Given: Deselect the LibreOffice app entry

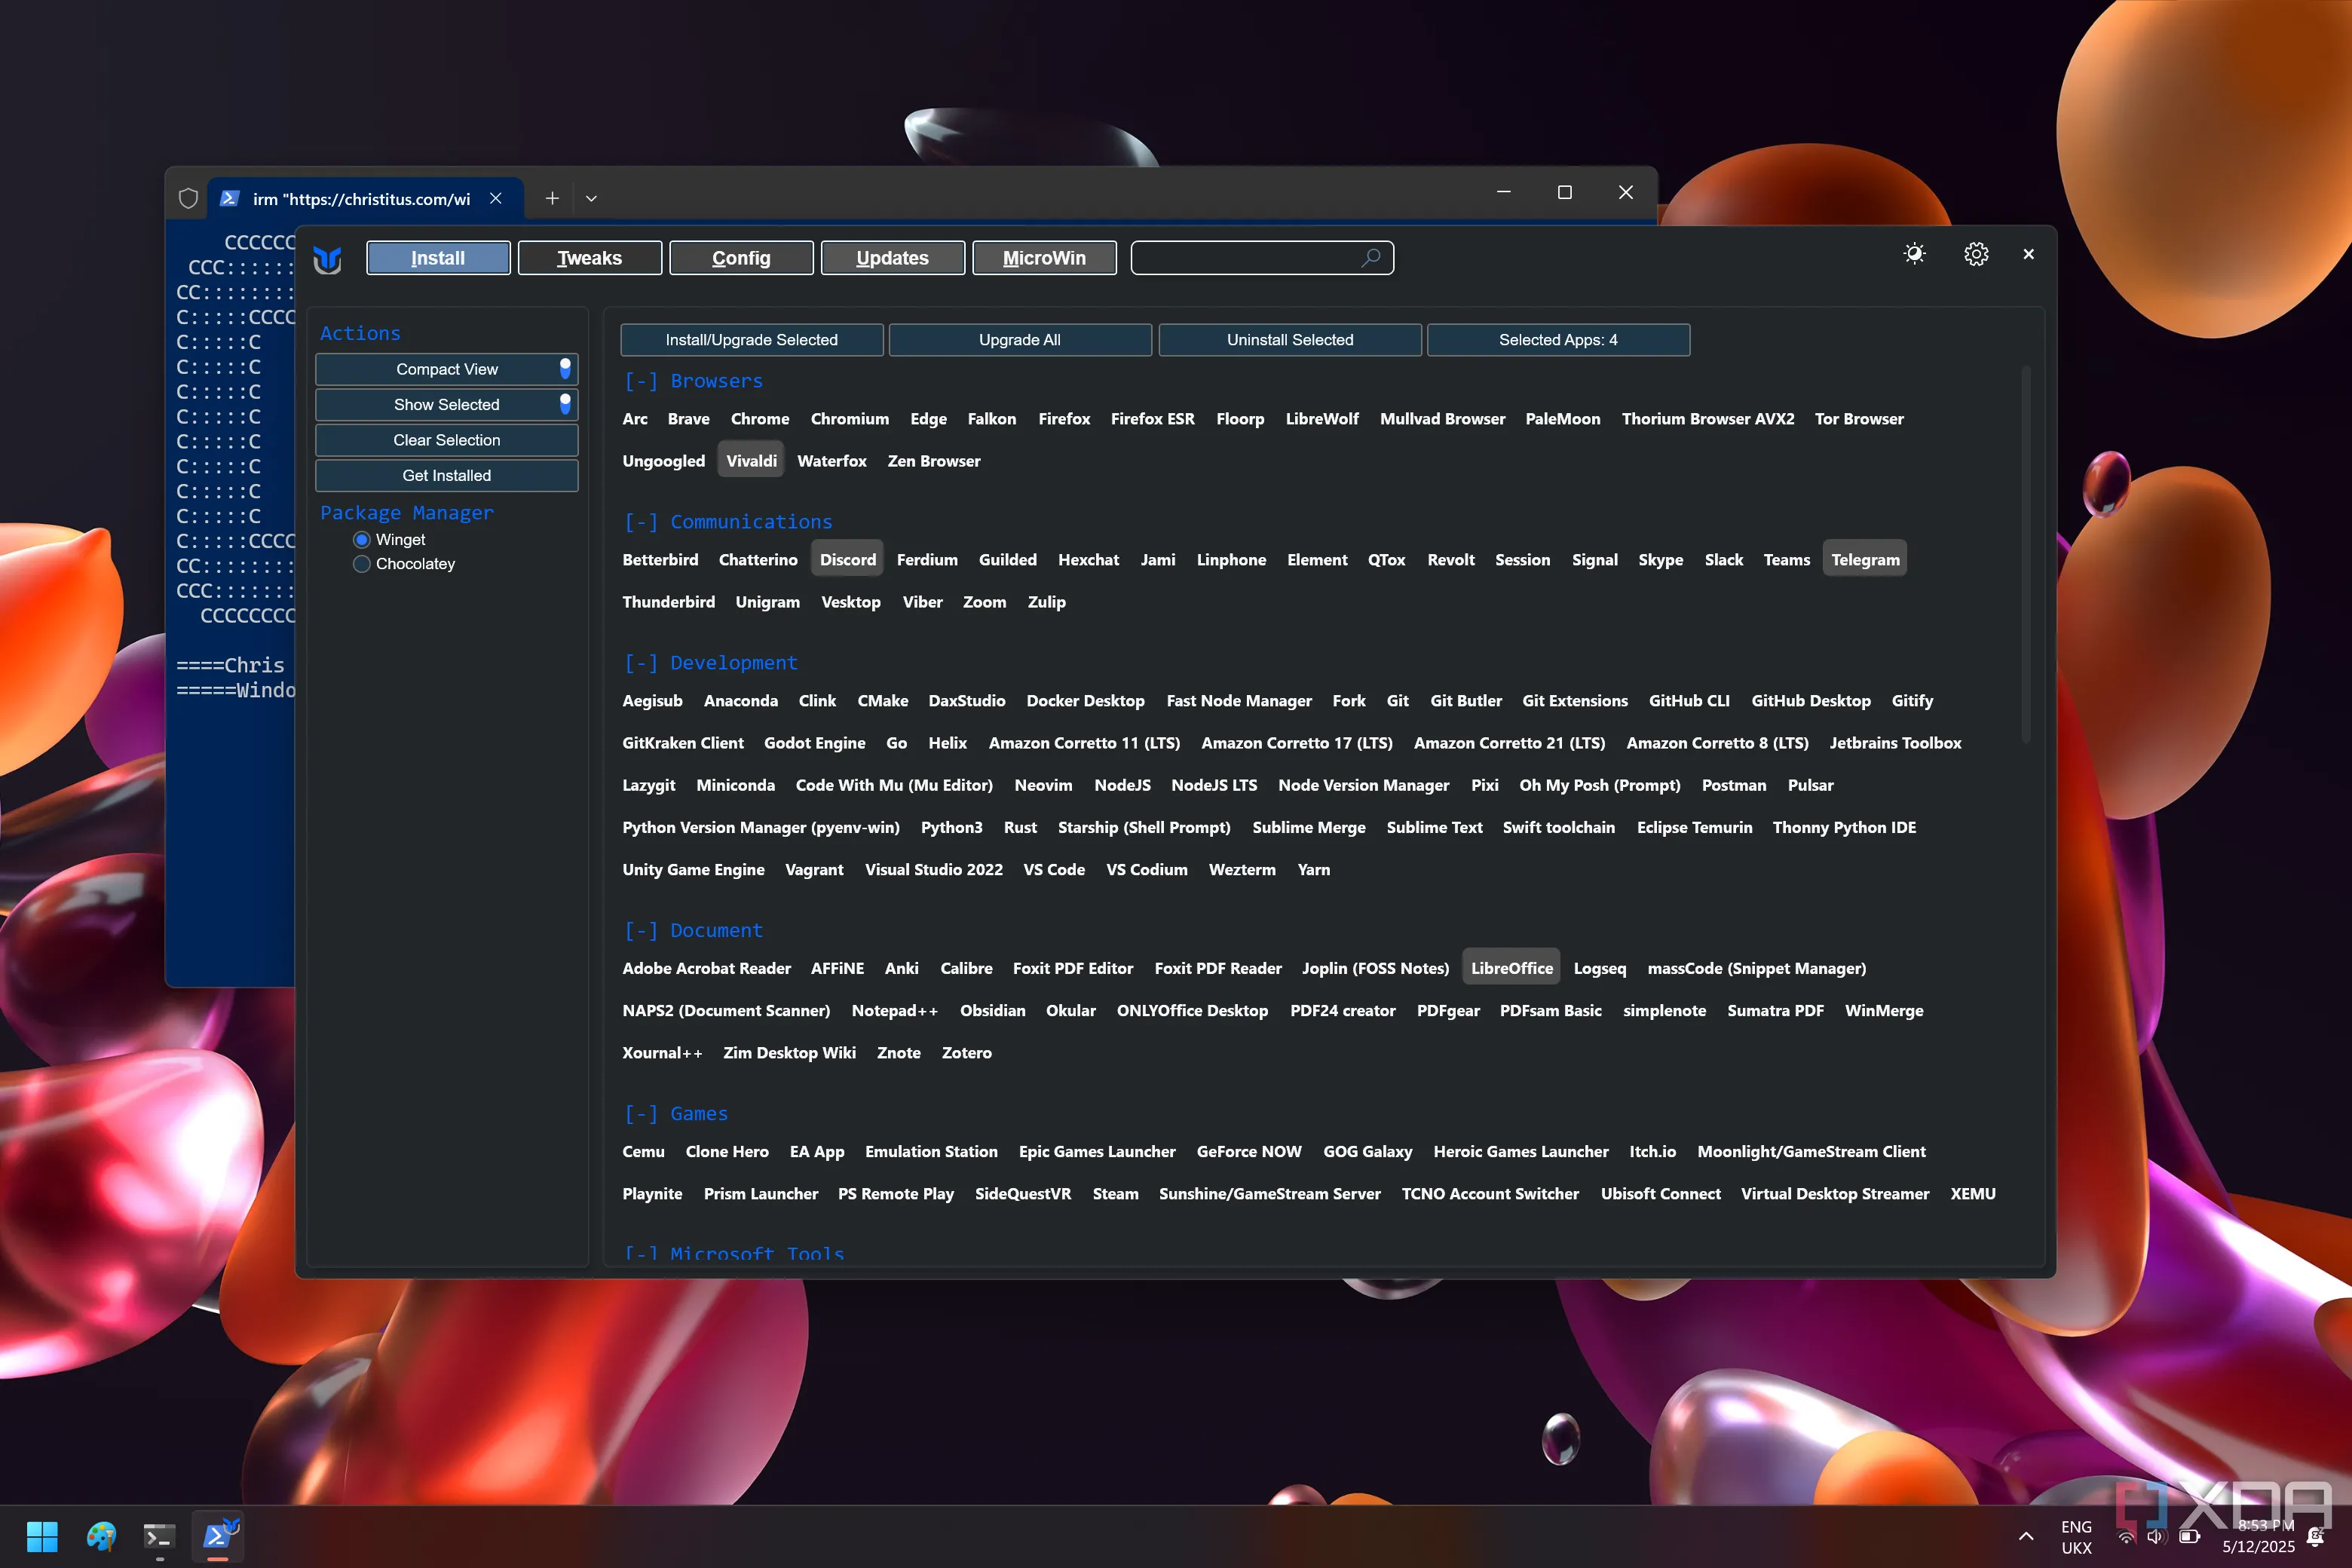Looking at the screenshot, I should (1511, 968).
